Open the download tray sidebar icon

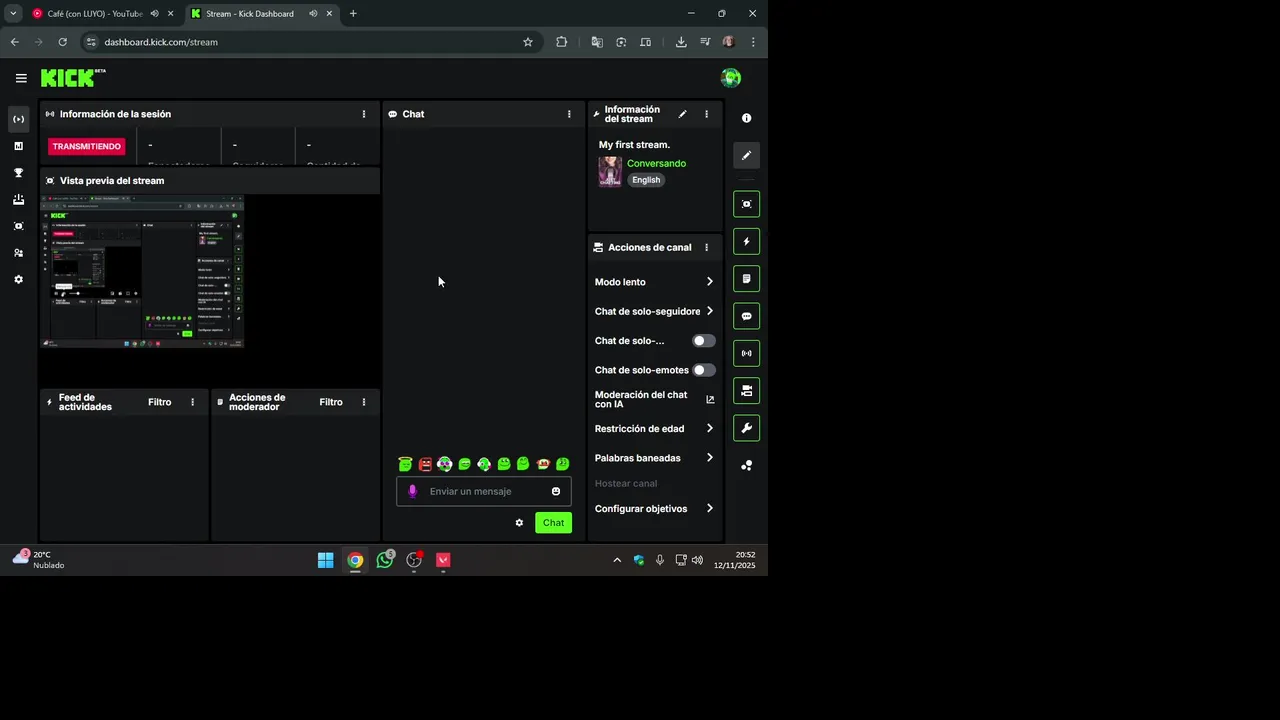pos(18,200)
